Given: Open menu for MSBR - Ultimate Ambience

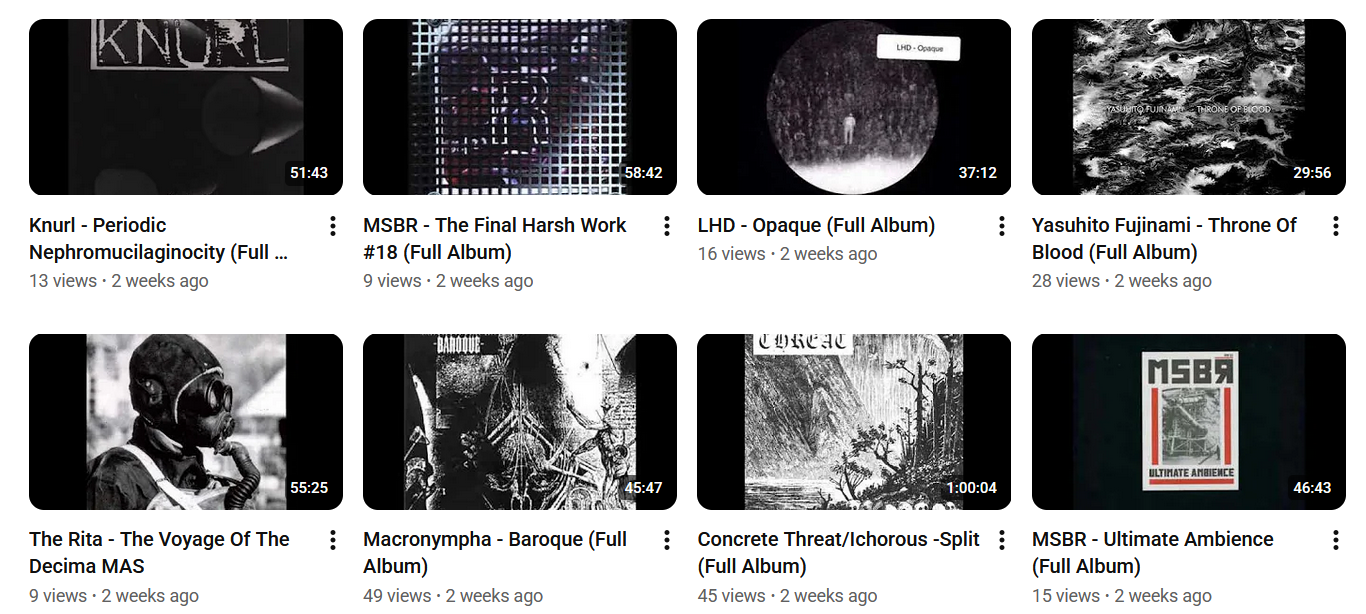Looking at the screenshot, I should (1335, 541).
